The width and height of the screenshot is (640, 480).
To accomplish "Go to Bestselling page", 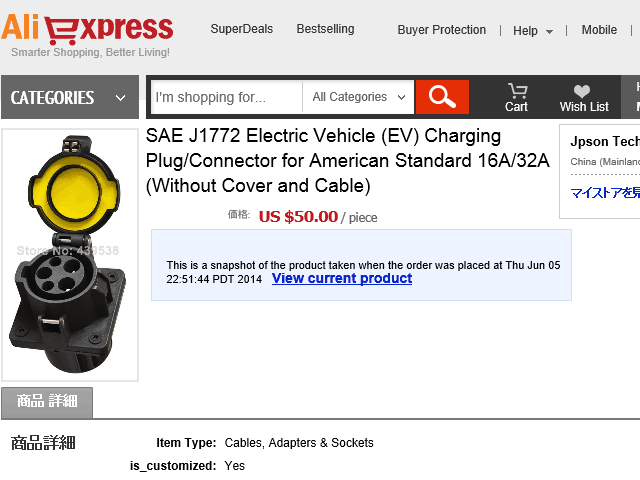I will [x=325, y=29].
